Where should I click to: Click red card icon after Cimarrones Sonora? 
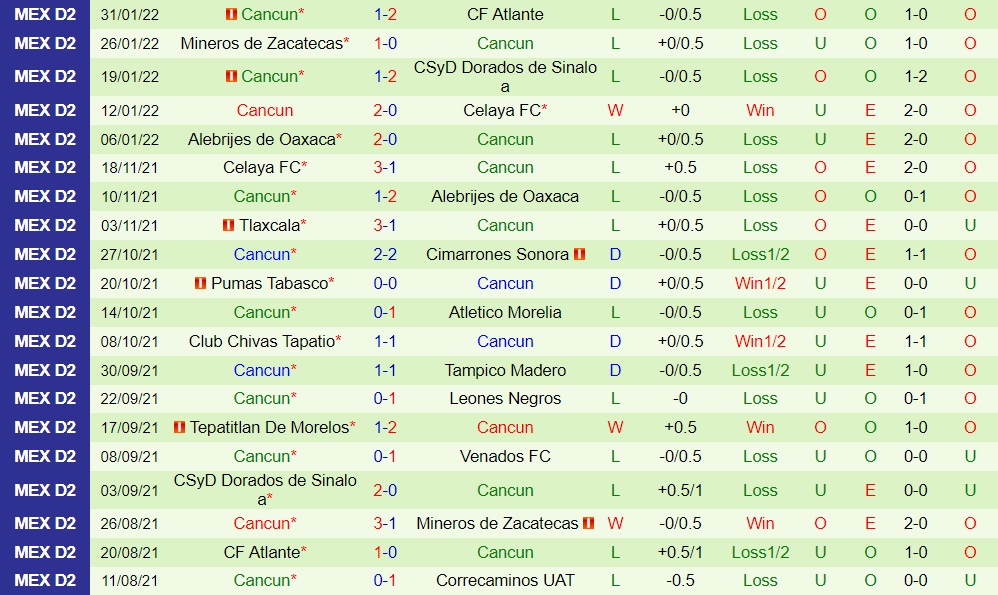580,254
